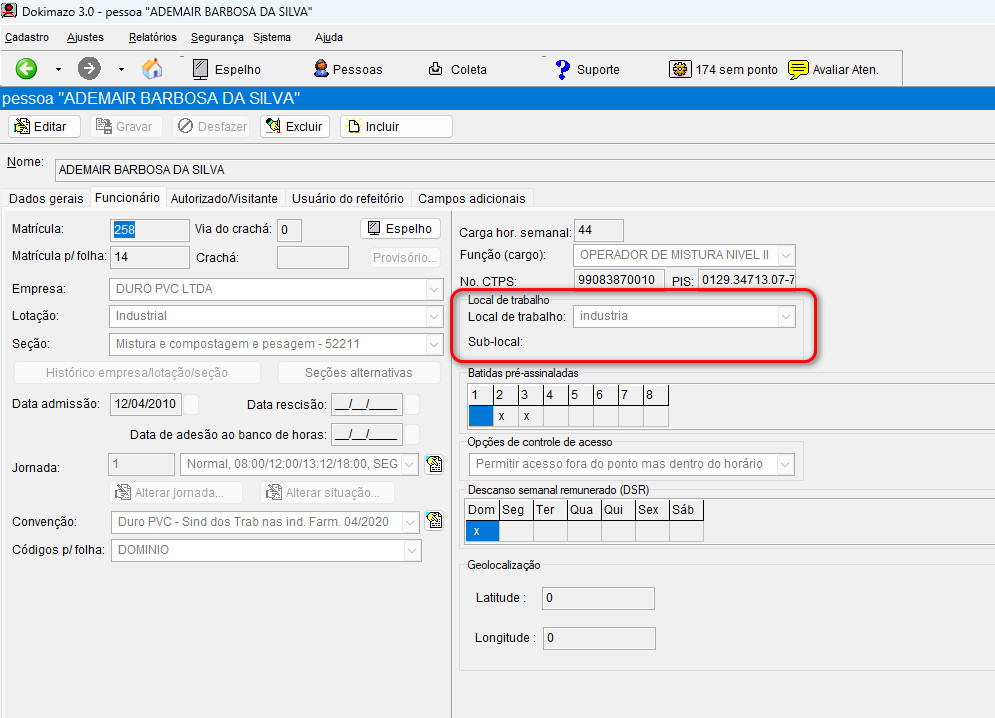The height and width of the screenshot is (718, 995).
Task: Click the green back arrow icon
Action: pyautogui.click(x=26, y=69)
